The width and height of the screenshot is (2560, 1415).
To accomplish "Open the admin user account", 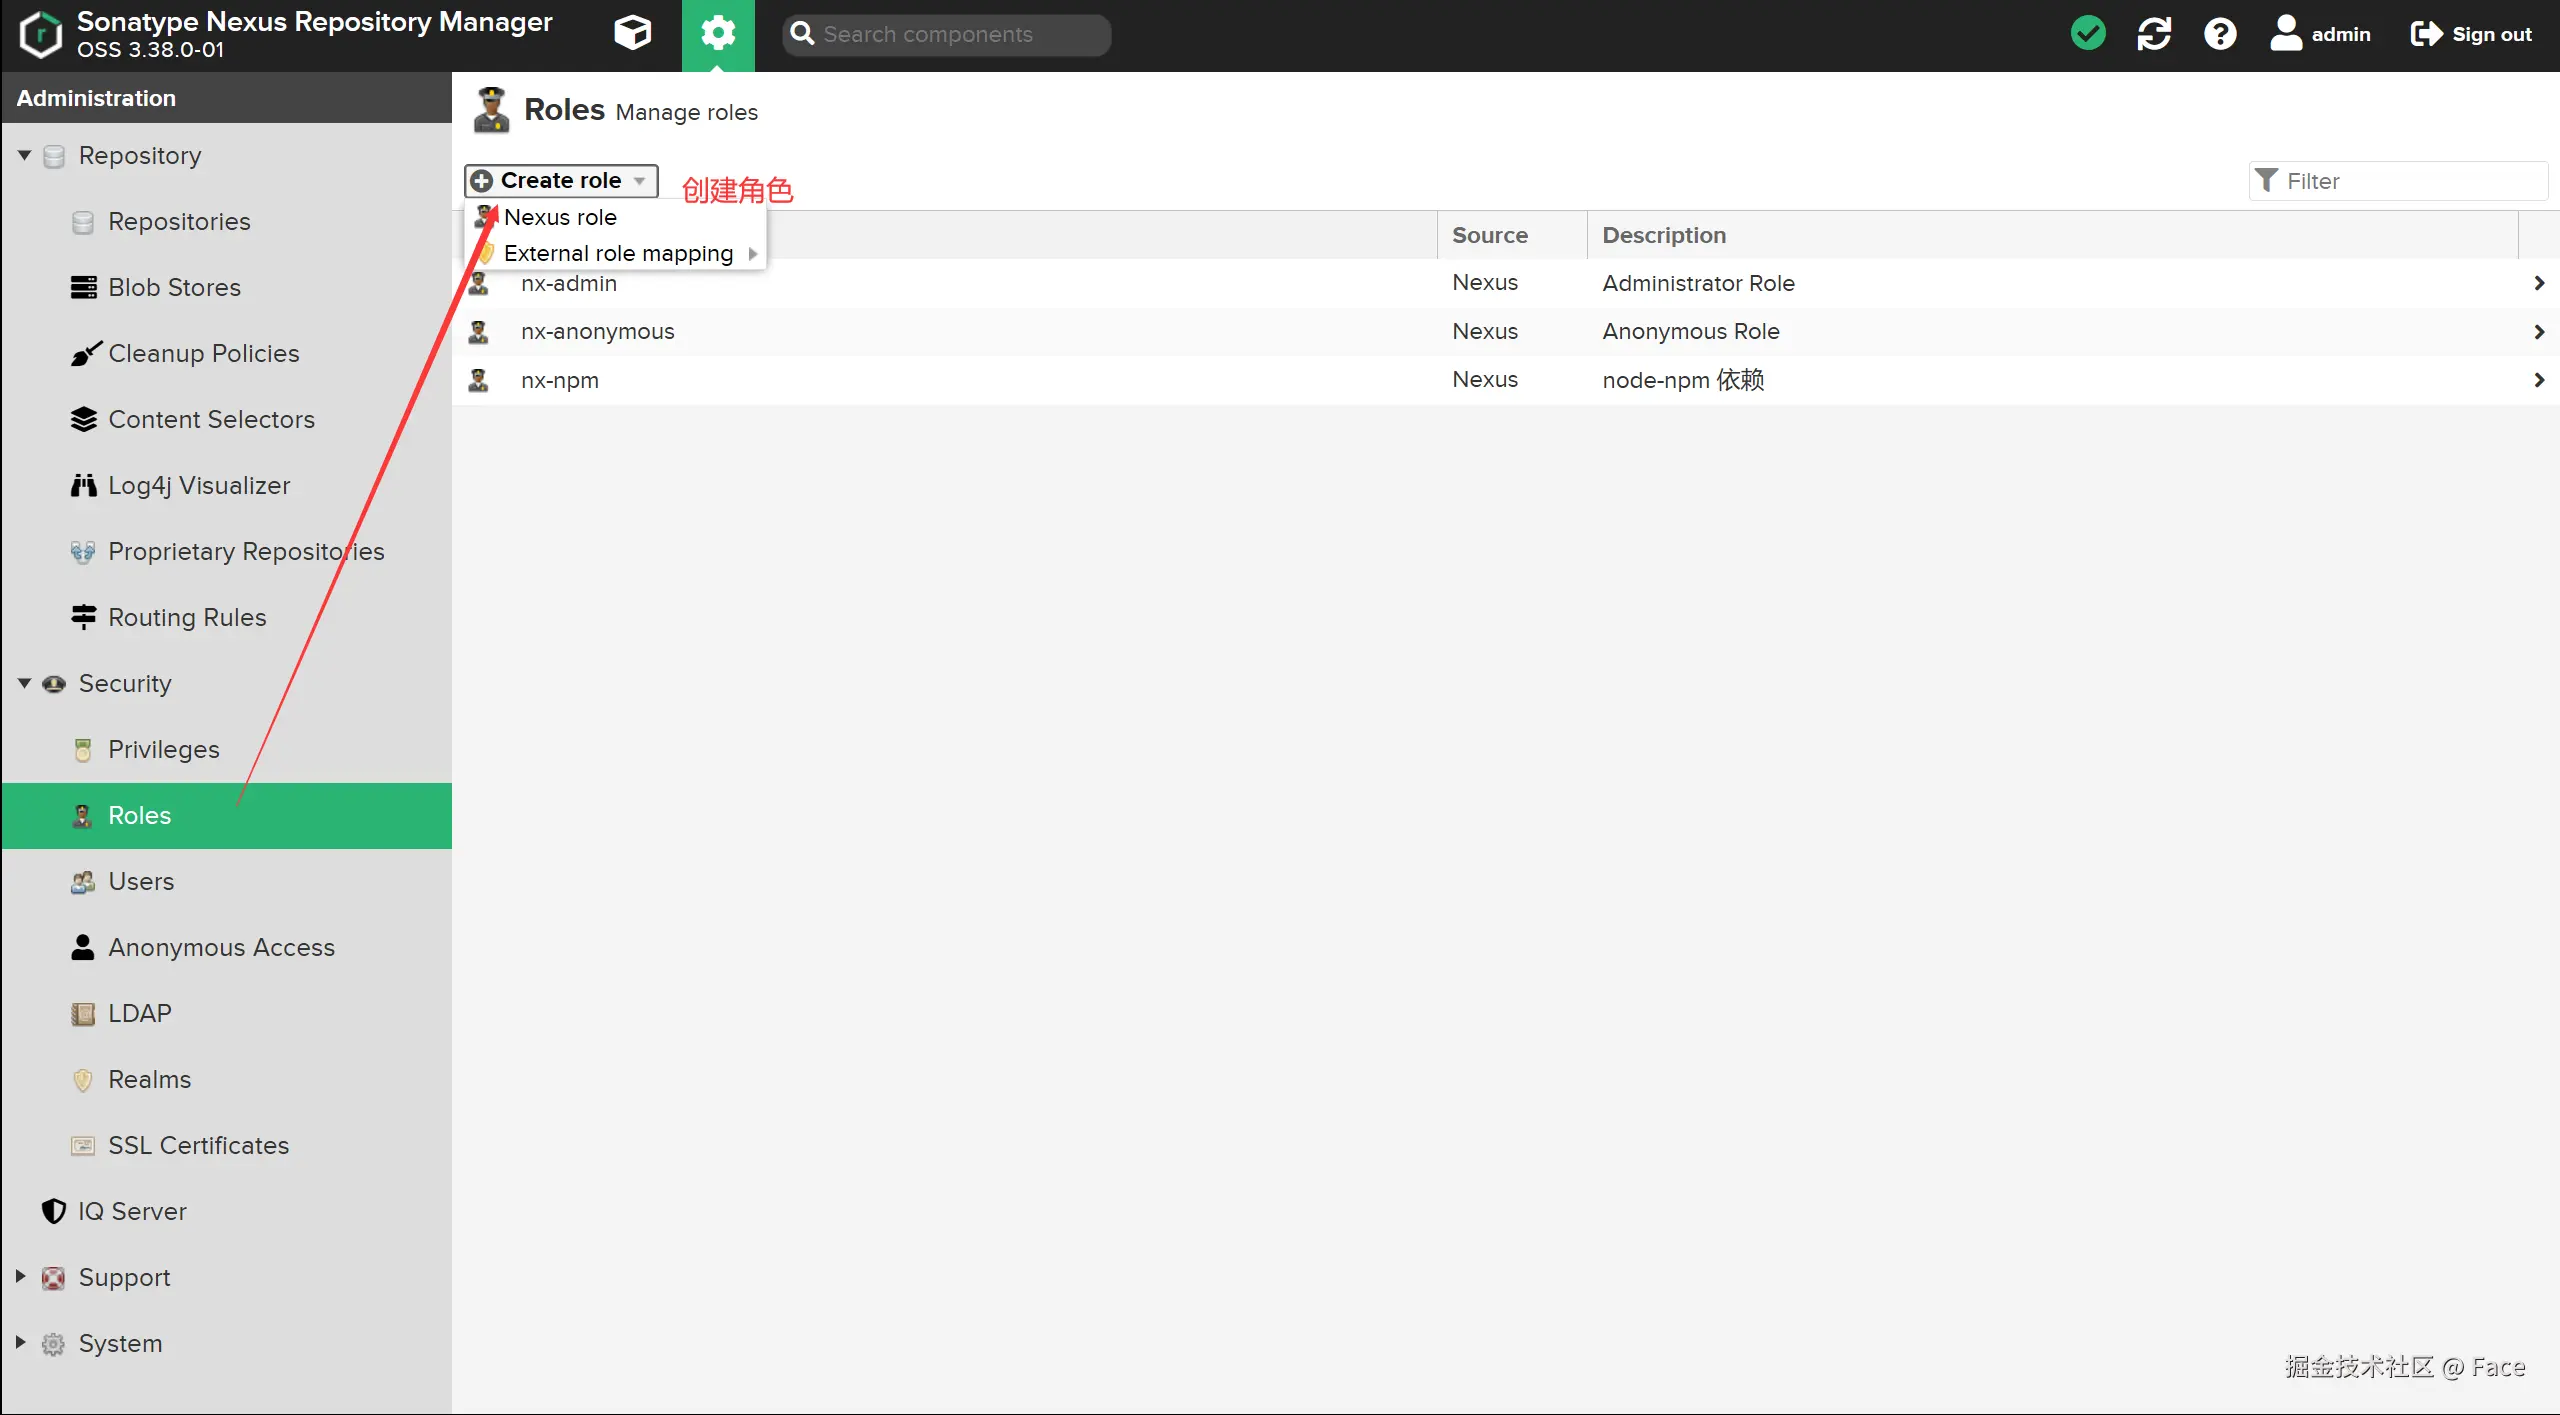I will pyautogui.click(x=2320, y=34).
